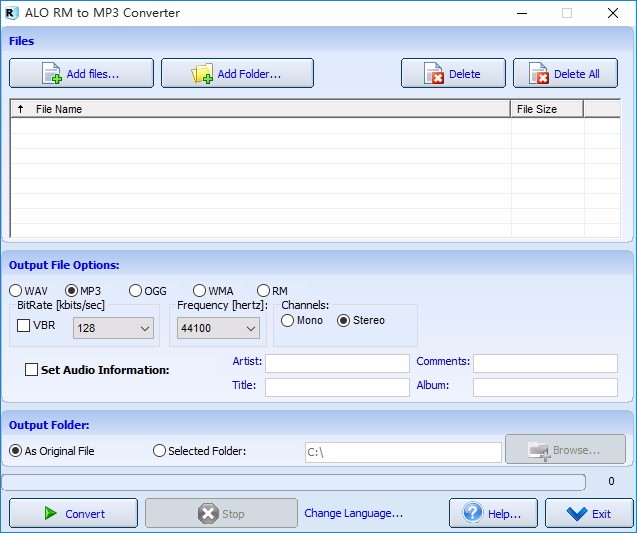Choose As Original File output option
Screen dimensions: 637x533
point(52,451)
